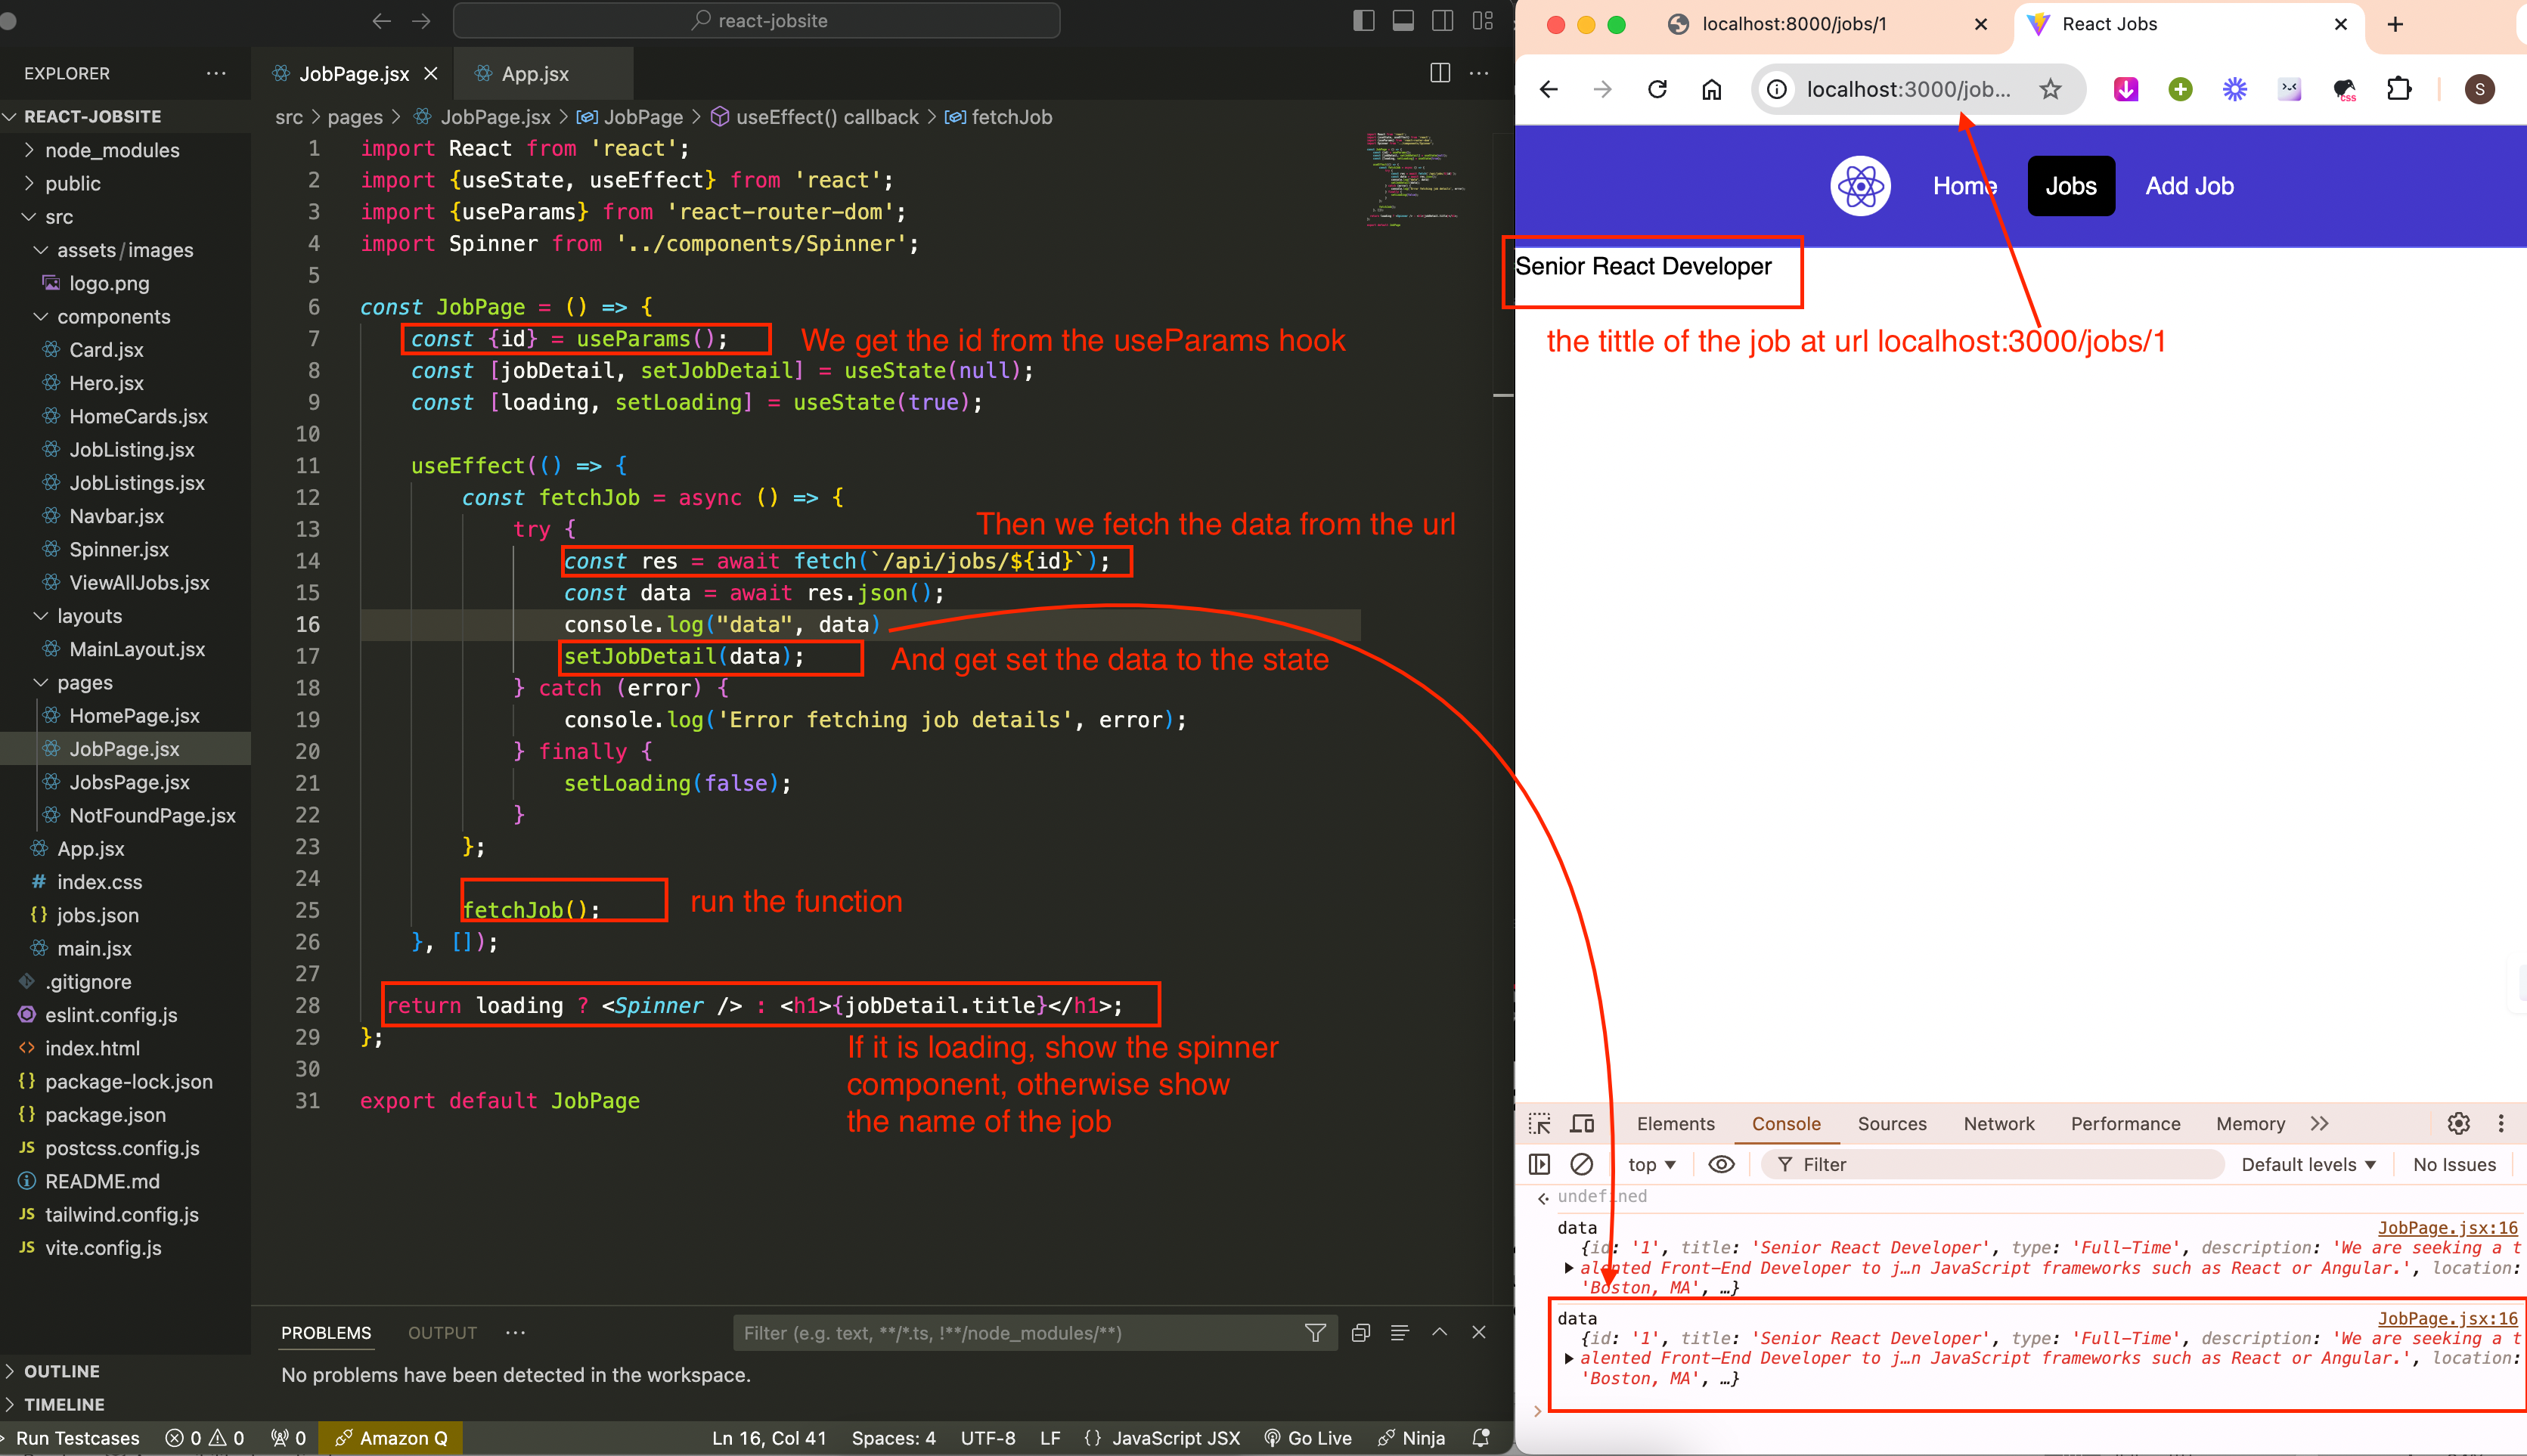Open Navbar.jsx in the explorer

[x=116, y=516]
